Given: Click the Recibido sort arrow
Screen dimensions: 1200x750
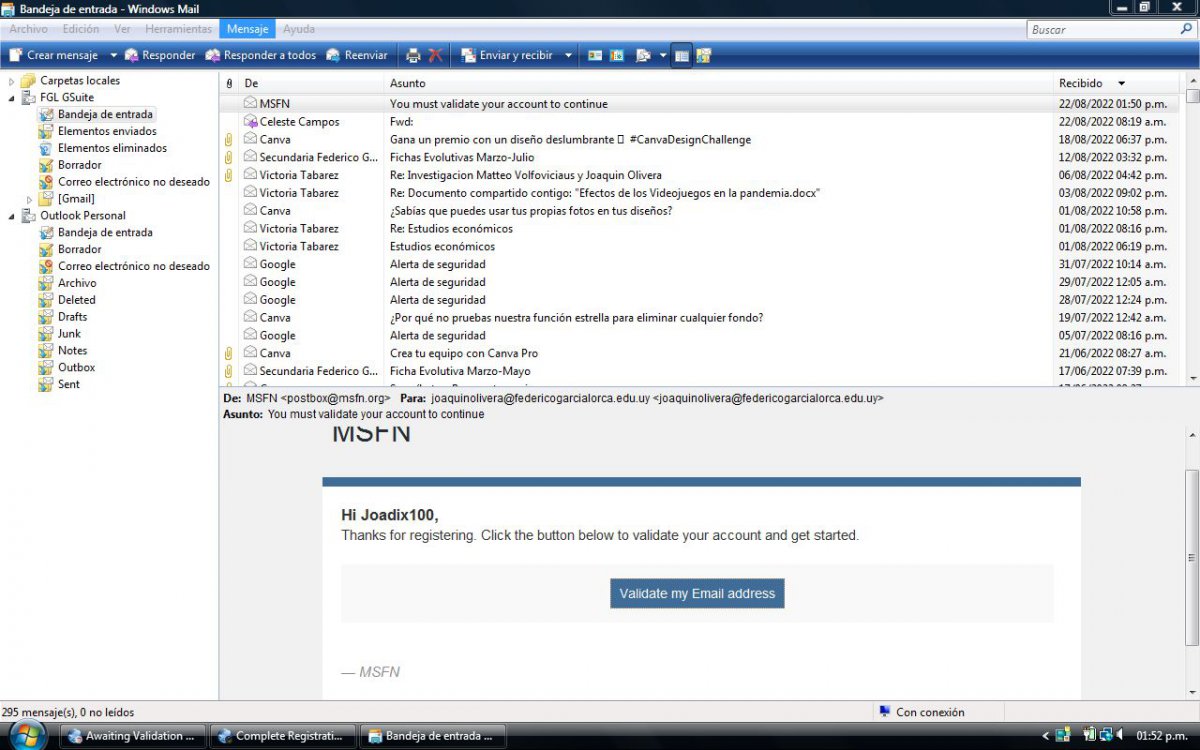Looking at the screenshot, I should click(1121, 83).
